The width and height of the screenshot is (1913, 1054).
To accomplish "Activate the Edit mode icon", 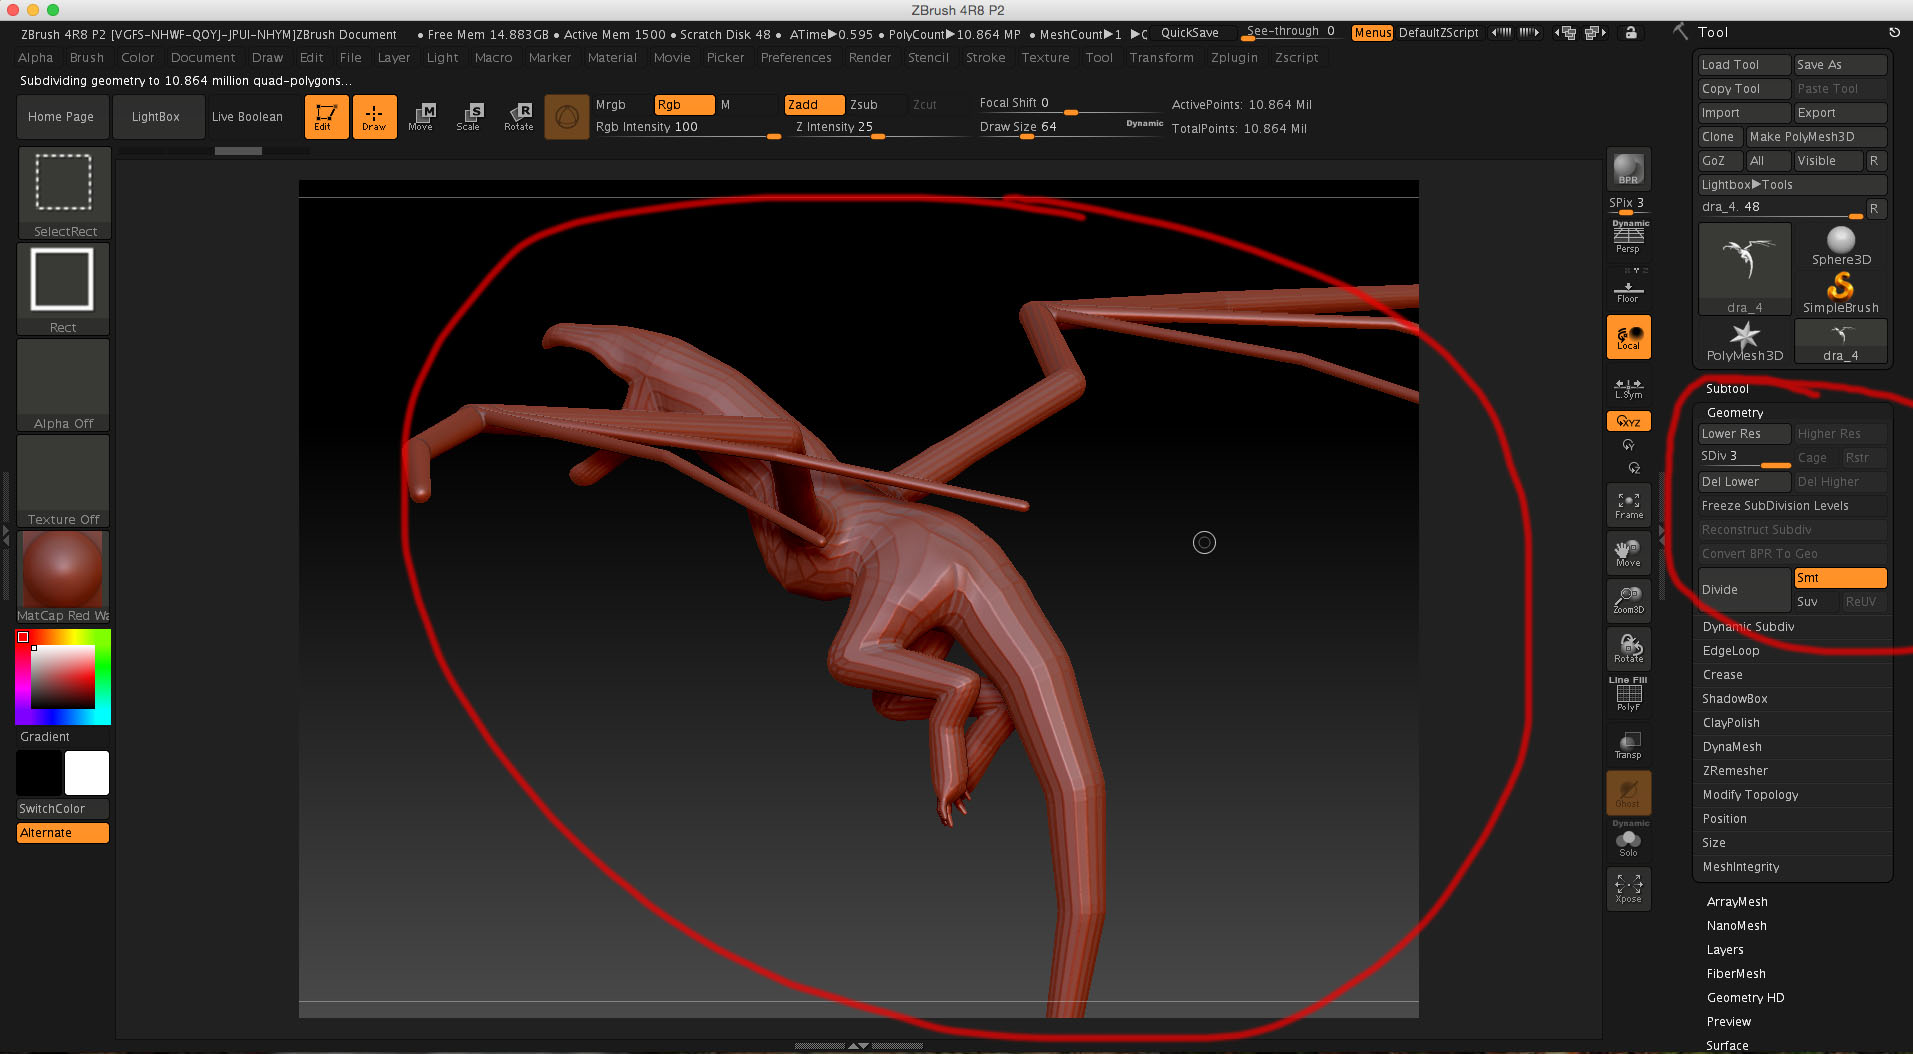I will click(x=326, y=117).
